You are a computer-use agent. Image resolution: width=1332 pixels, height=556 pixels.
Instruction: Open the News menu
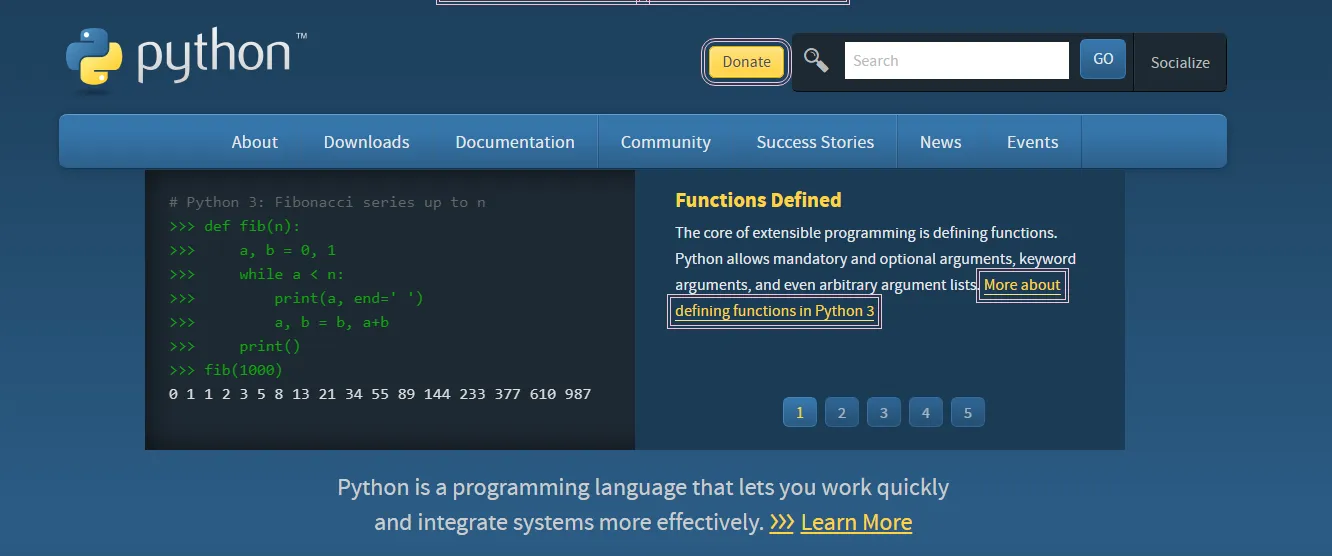pyautogui.click(x=941, y=142)
